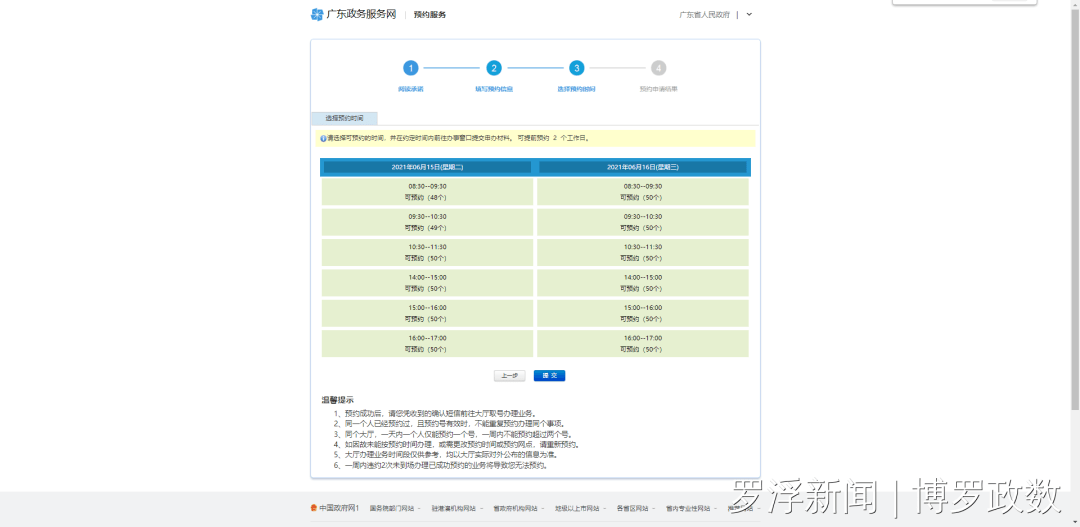
Task: Click the 上一步 previous step button
Action: pyautogui.click(x=510, y=375)
